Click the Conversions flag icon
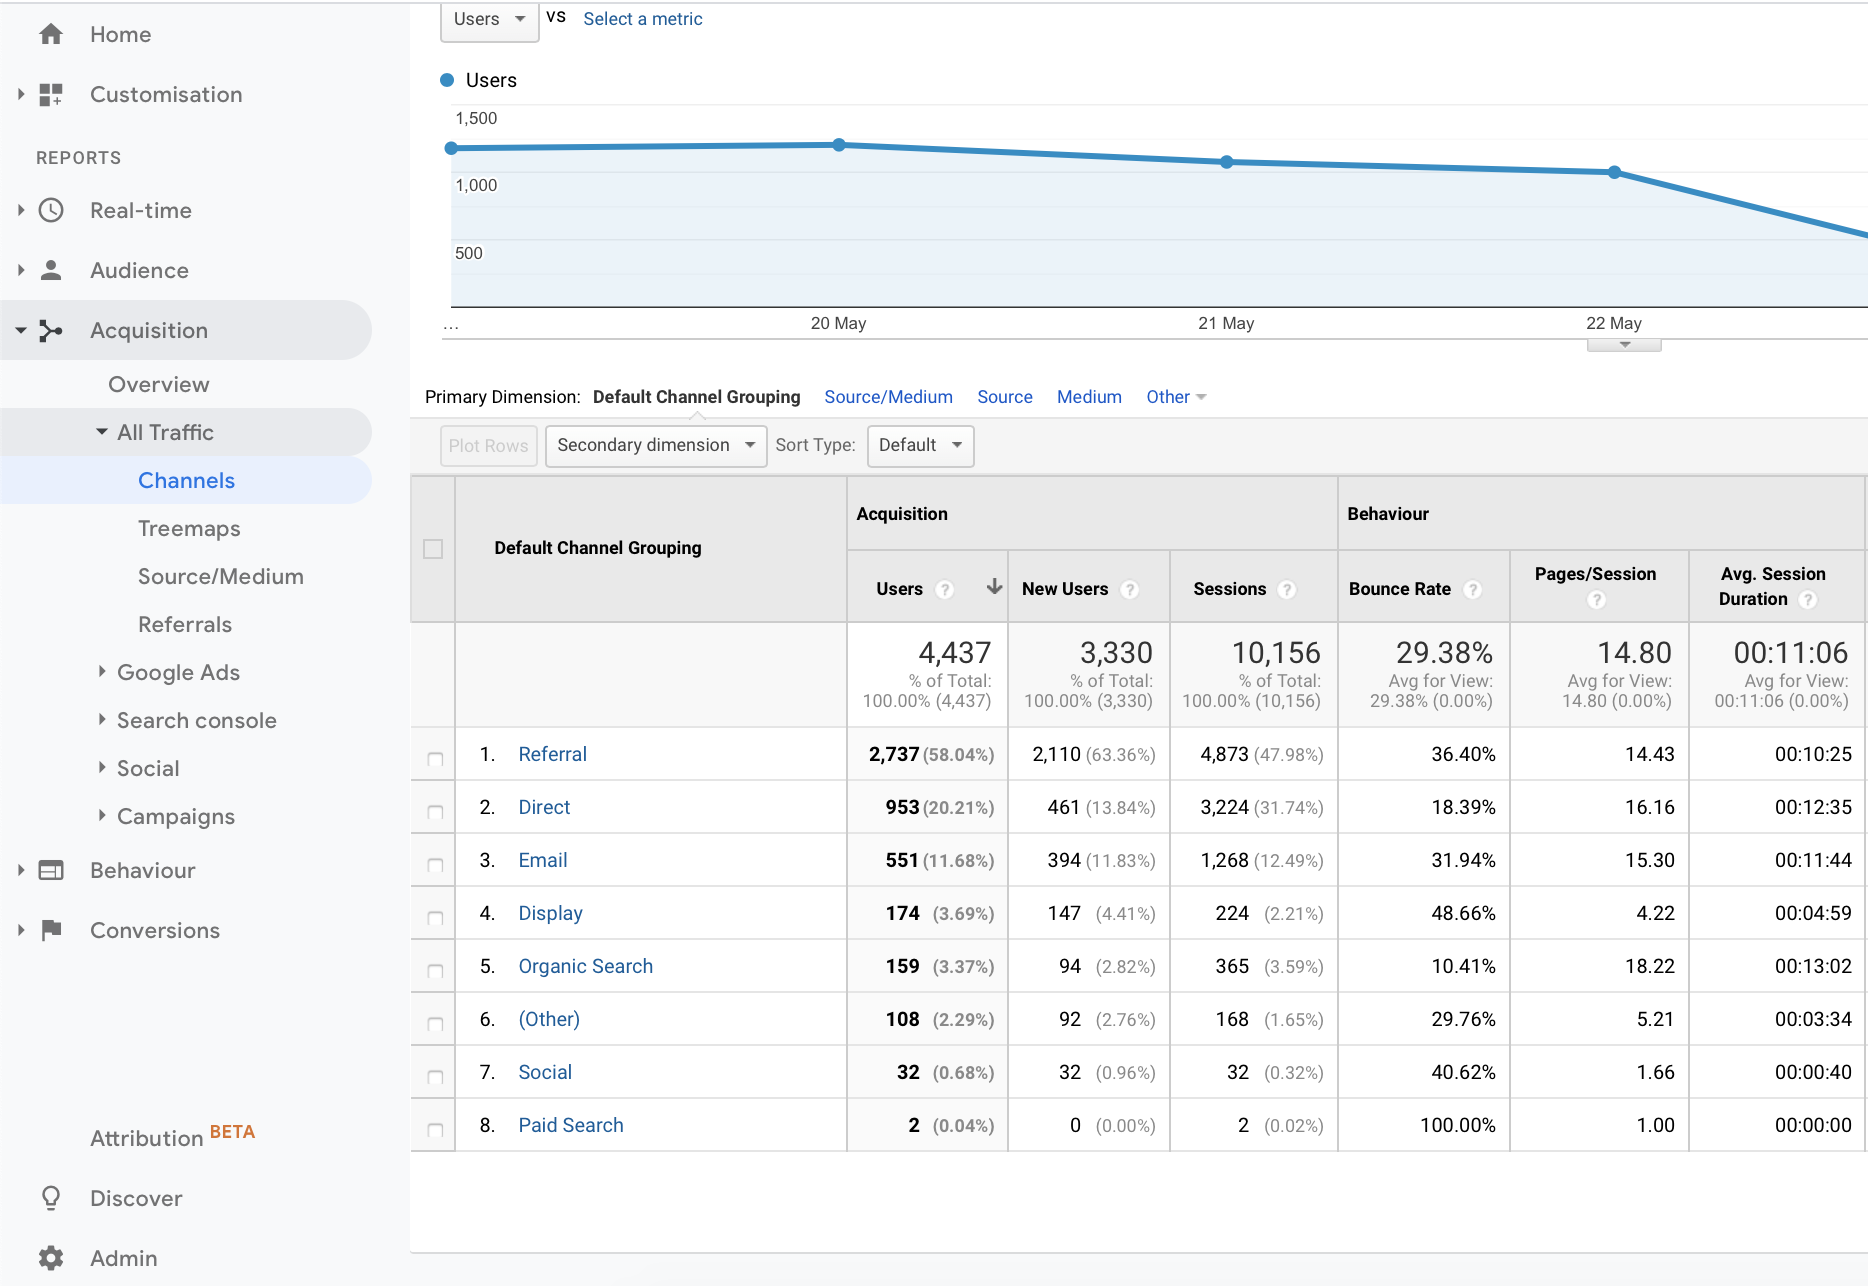The height and width of the screenshot is (1286, 1868). tap(51, 931)
